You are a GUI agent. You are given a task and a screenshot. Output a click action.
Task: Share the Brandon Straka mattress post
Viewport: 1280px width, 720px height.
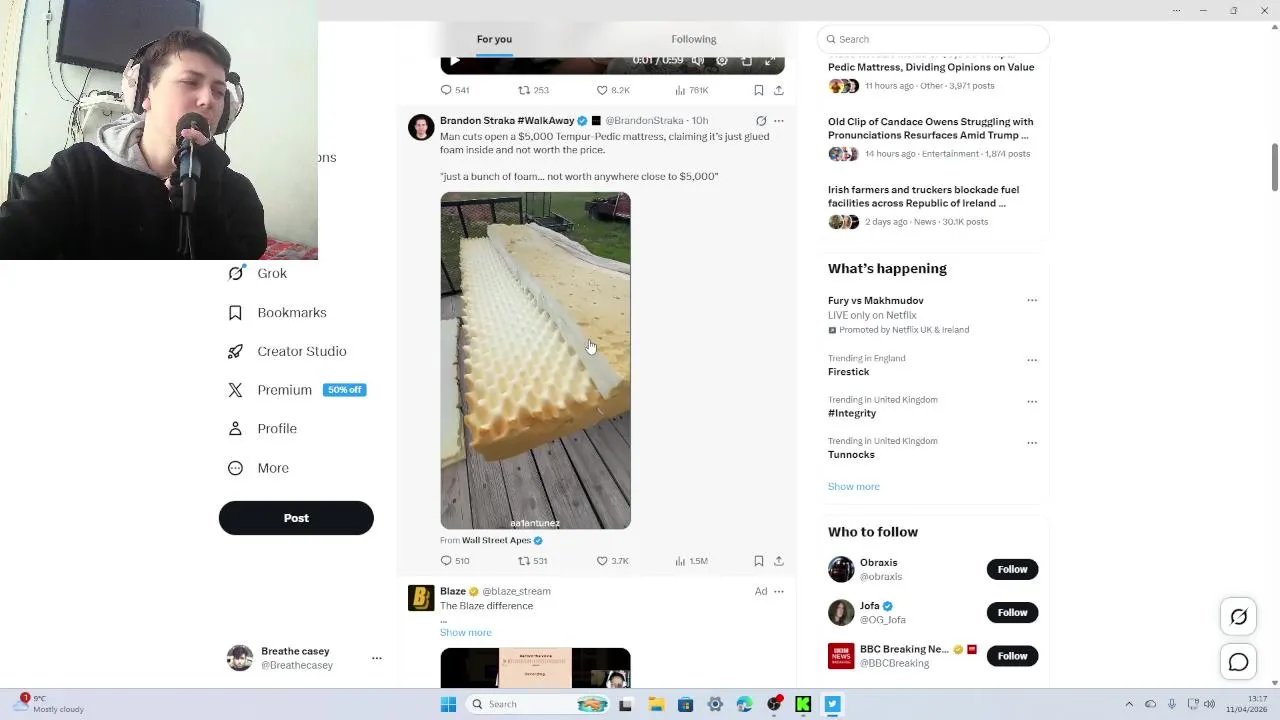click(779, 561)
